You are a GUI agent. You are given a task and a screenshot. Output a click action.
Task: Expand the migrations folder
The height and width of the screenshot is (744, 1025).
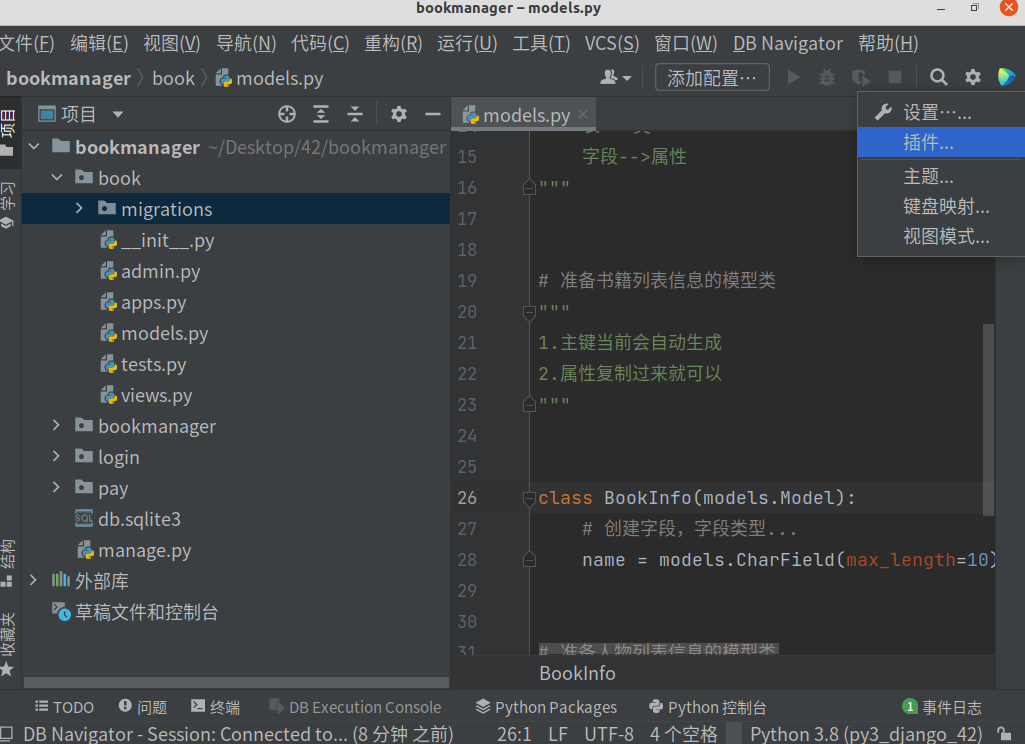tap(78, 209)
